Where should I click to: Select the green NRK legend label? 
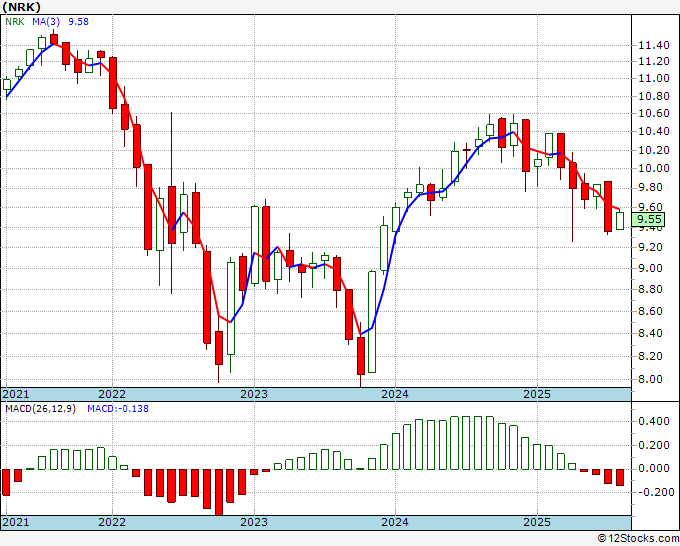tap(15, 21)
